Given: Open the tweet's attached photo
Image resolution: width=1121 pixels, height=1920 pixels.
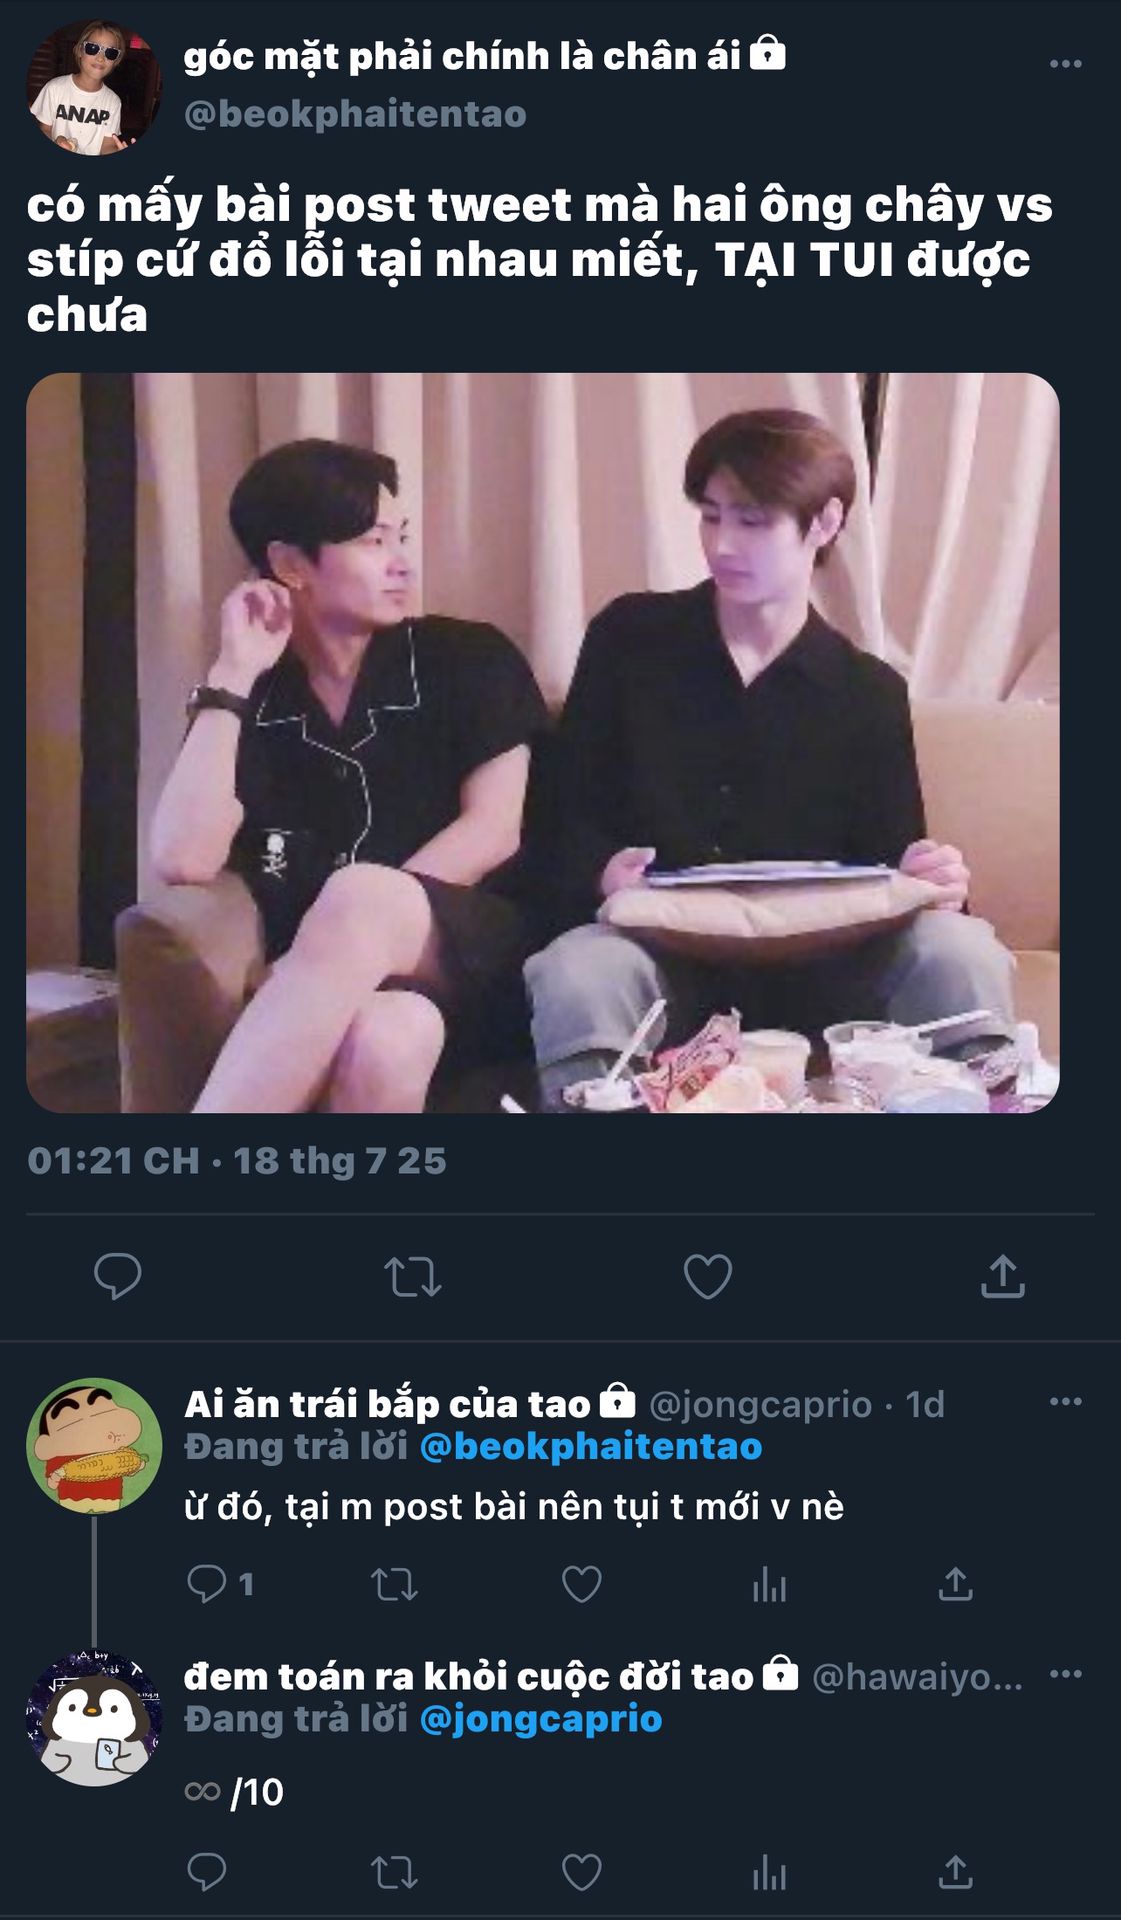Looking at the screenshot, I should (x=542, y=742).
